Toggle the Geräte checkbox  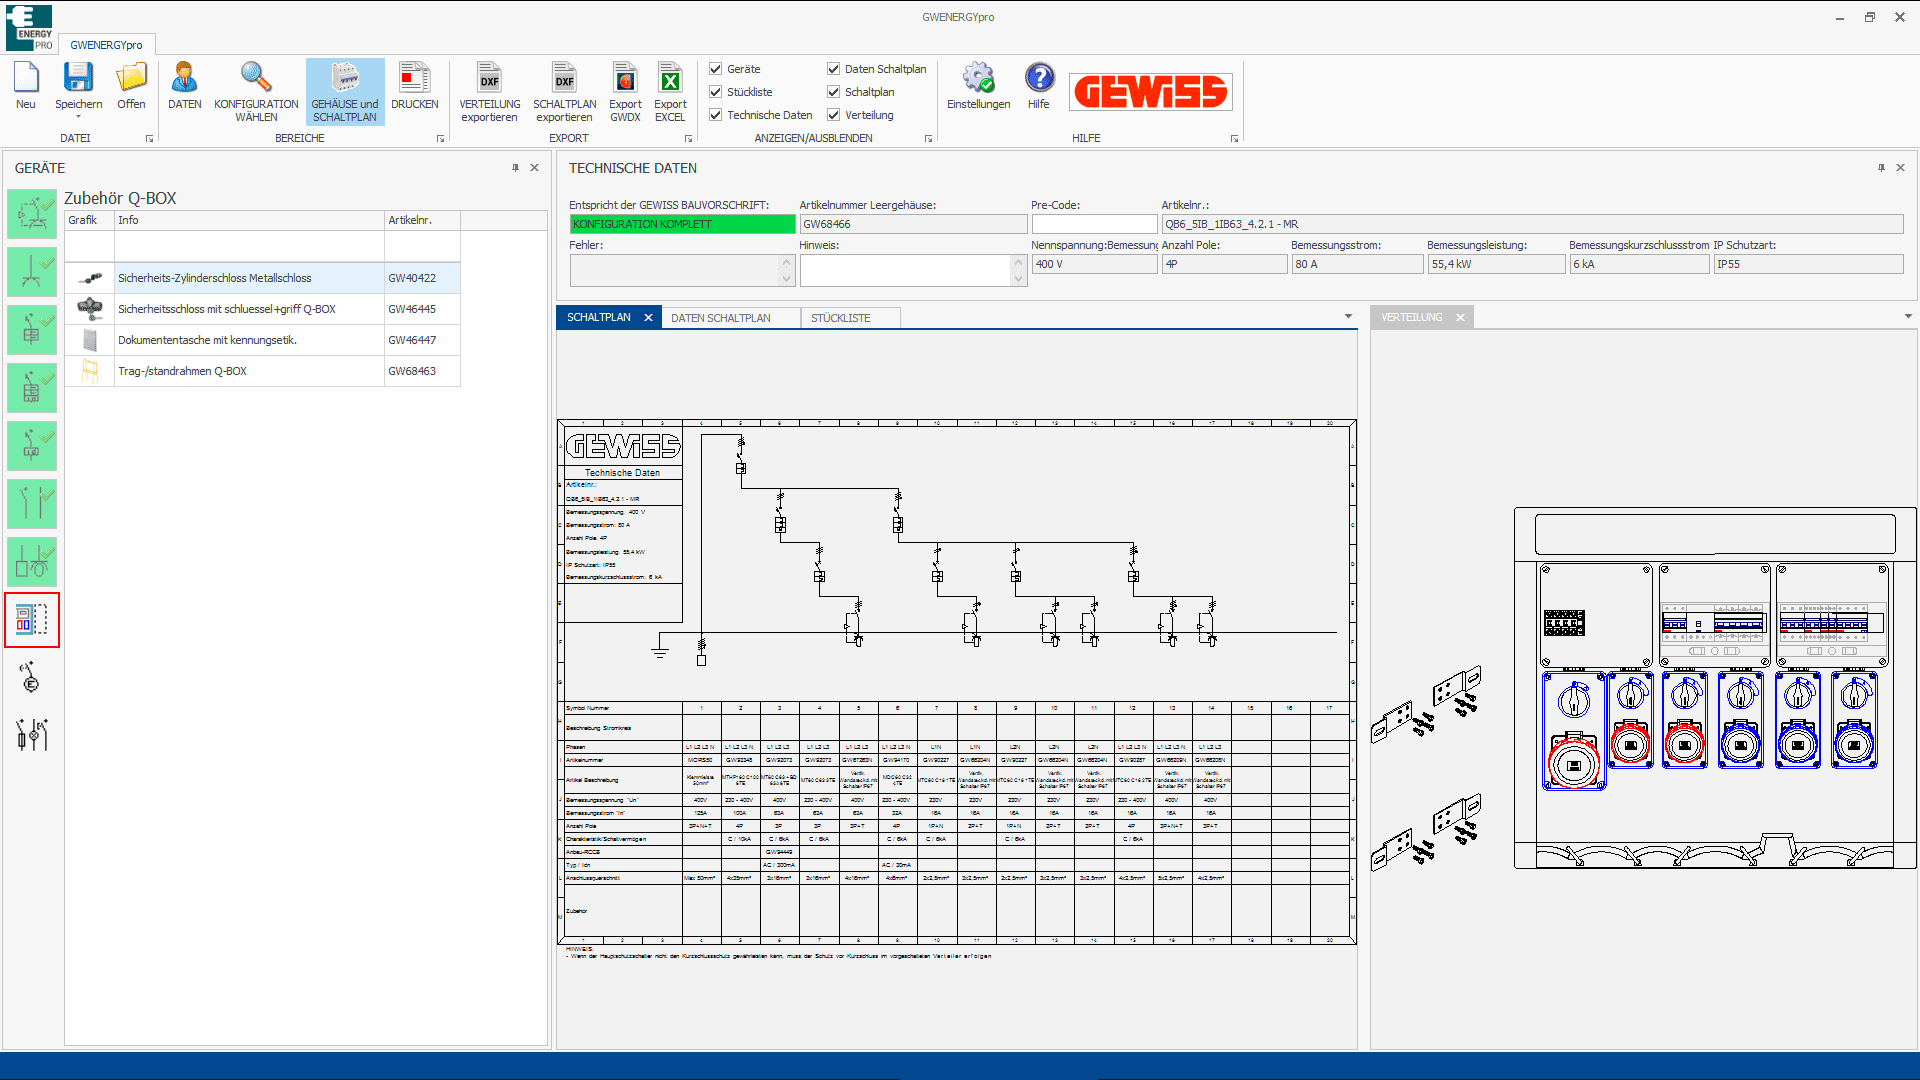tap(716, 69)
